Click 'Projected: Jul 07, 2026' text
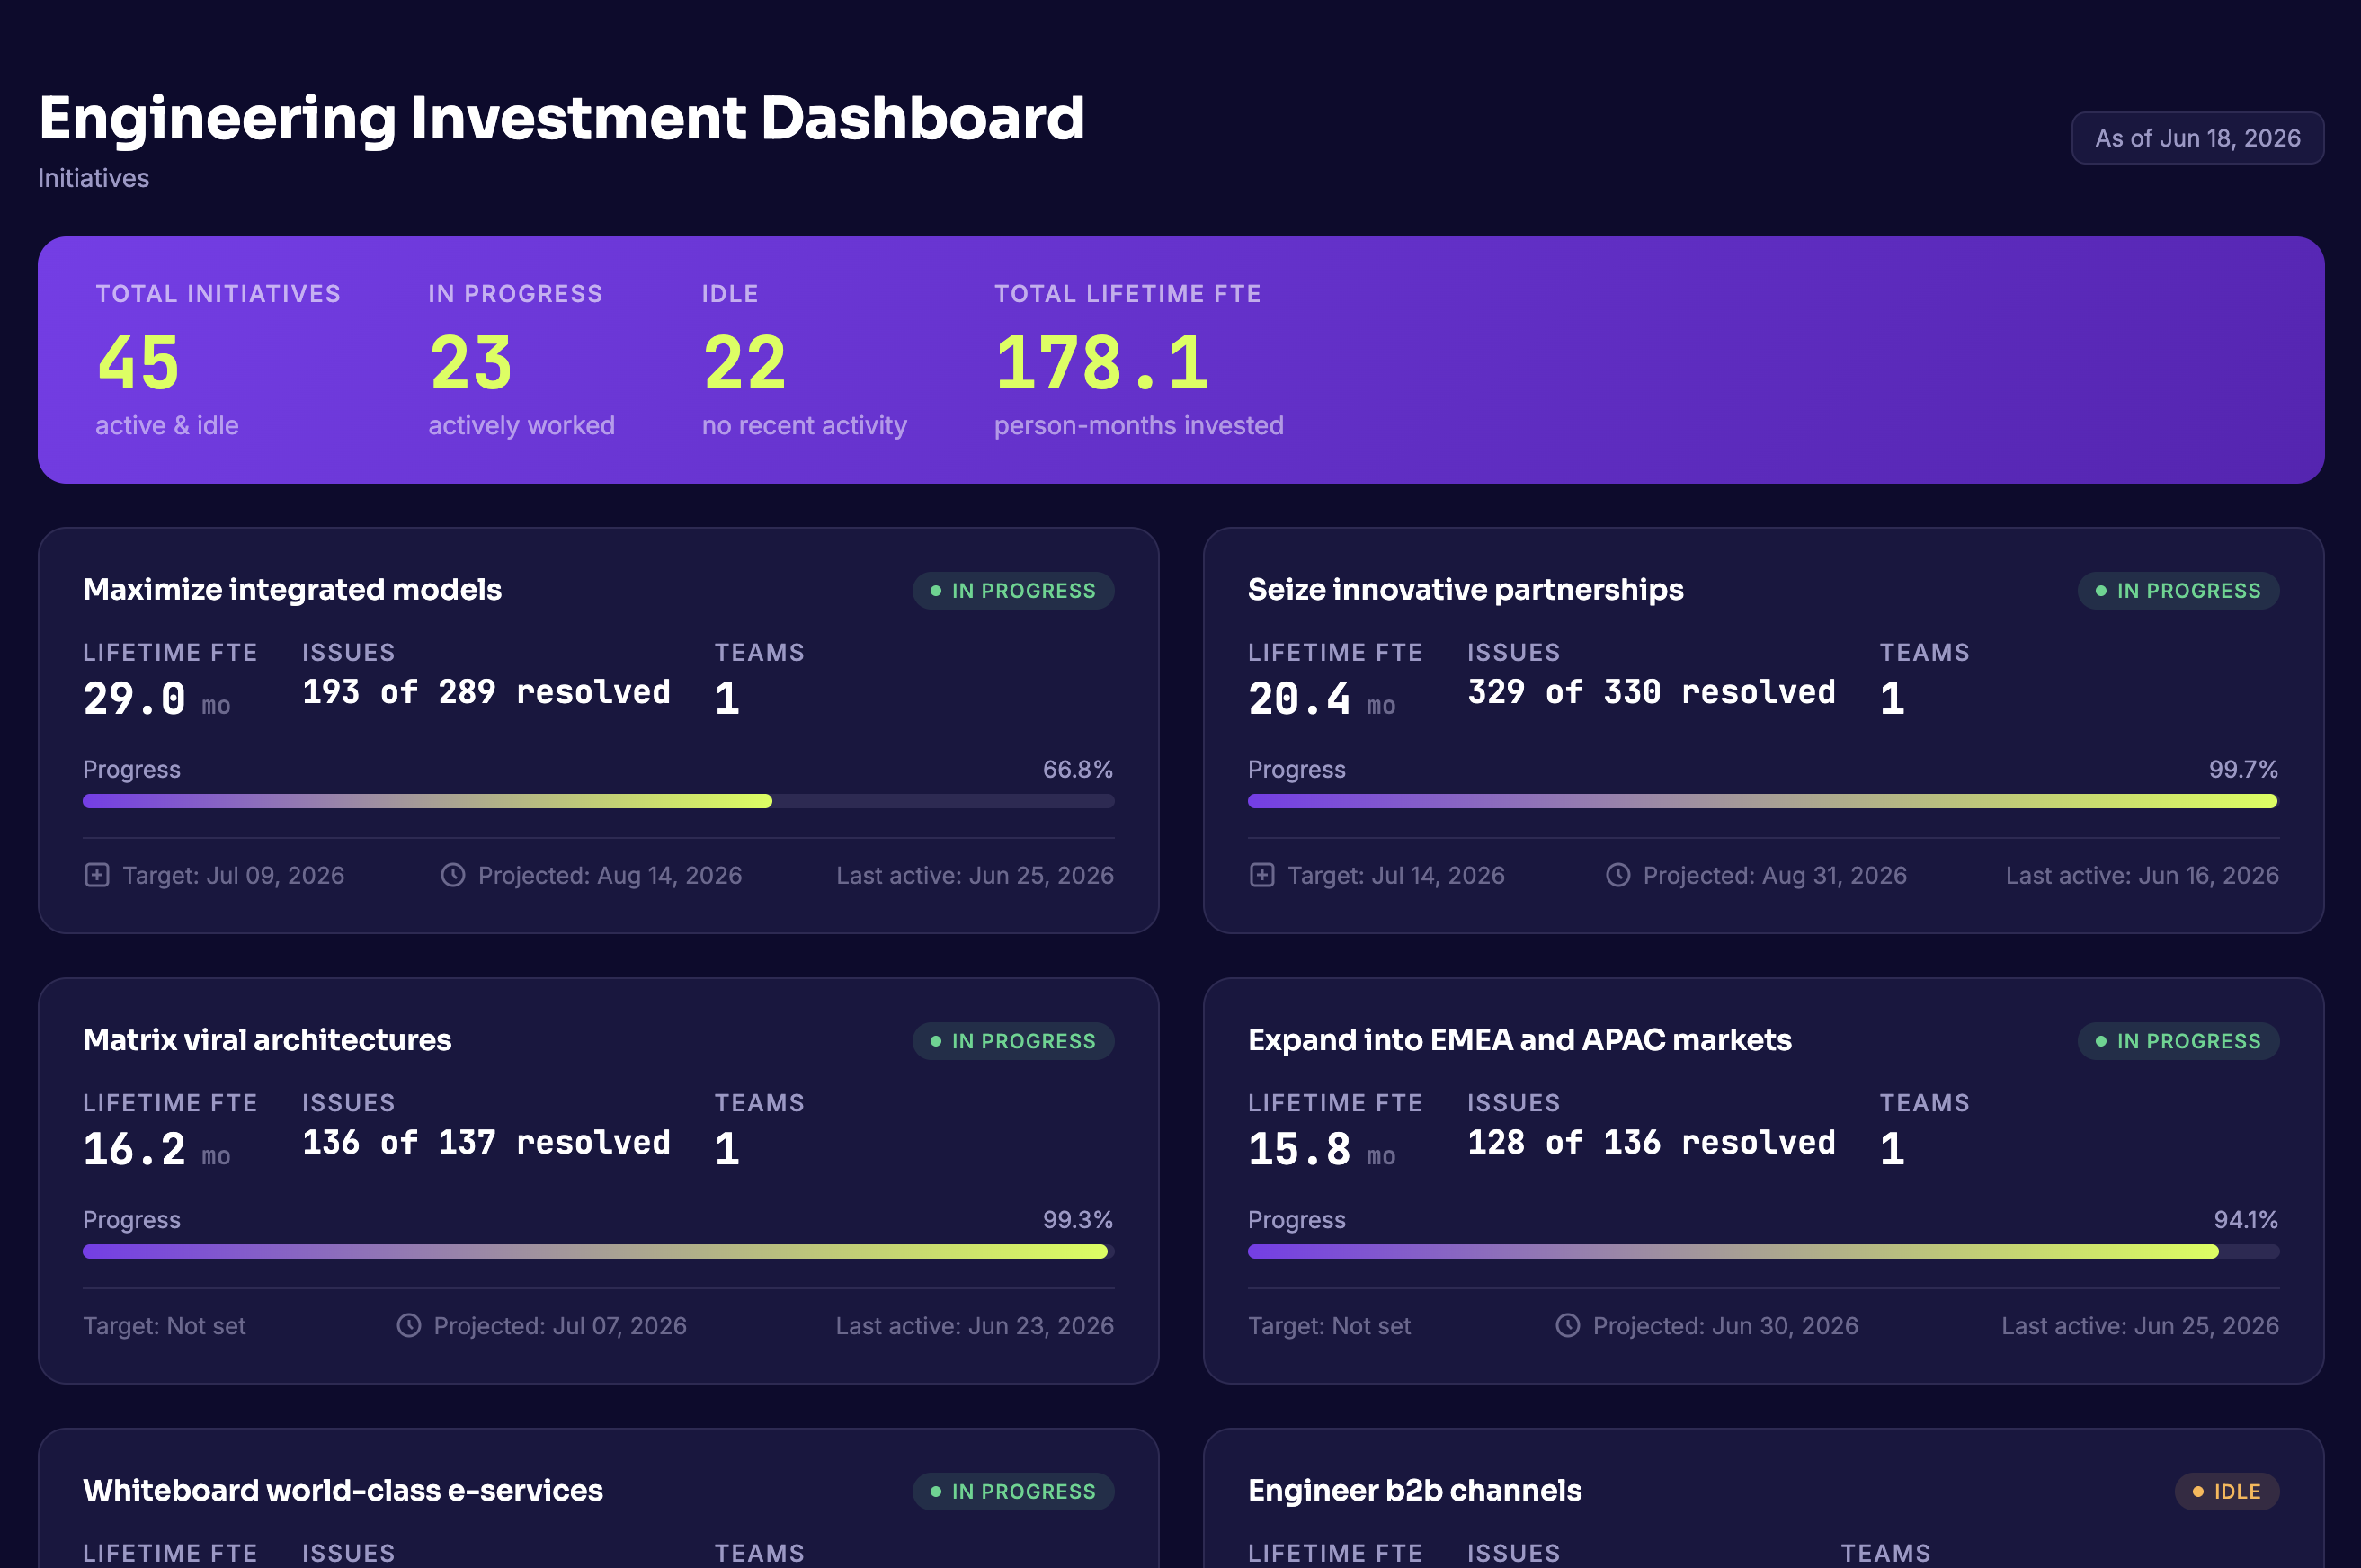Screen dimensions: 2361x1568 click(560, 1325)
